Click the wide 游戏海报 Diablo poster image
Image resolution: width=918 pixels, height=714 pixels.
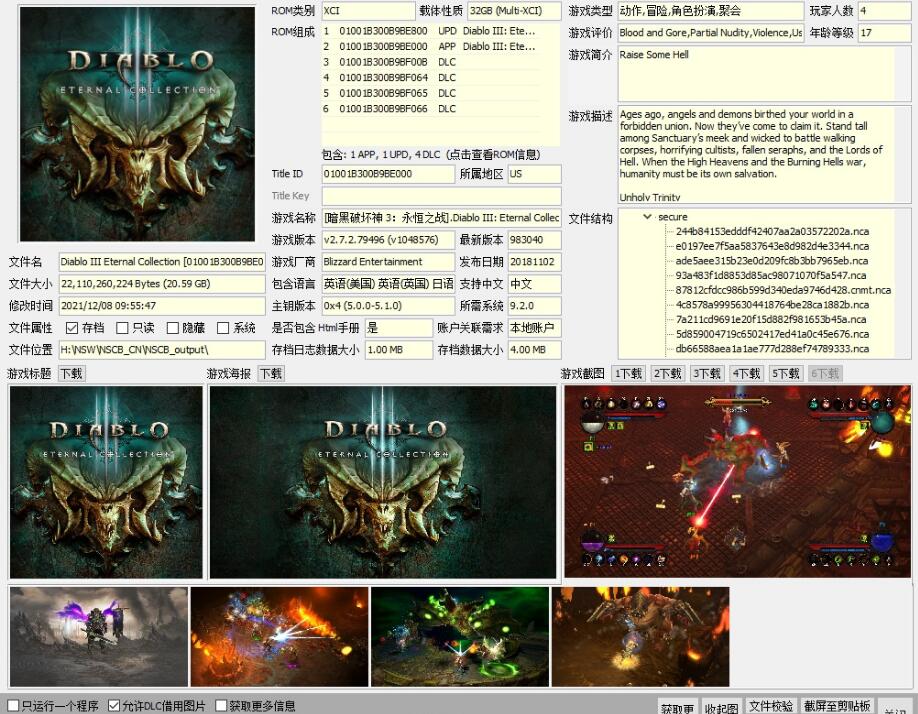383,482
